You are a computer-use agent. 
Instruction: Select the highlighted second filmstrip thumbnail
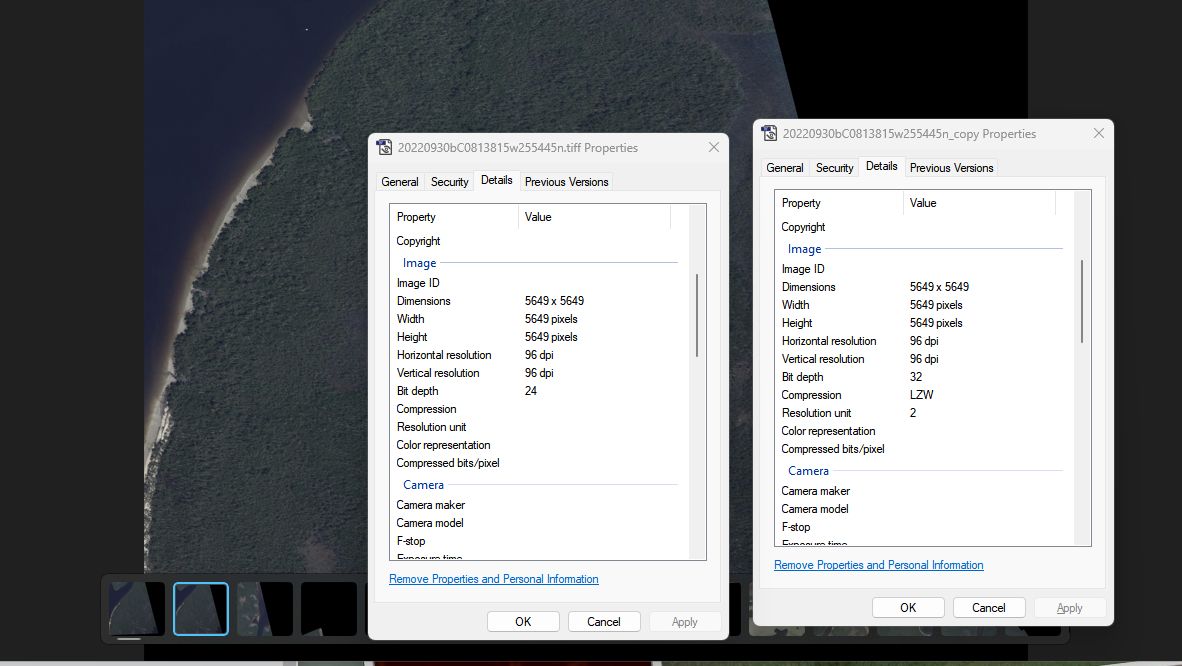click(201, 609)
